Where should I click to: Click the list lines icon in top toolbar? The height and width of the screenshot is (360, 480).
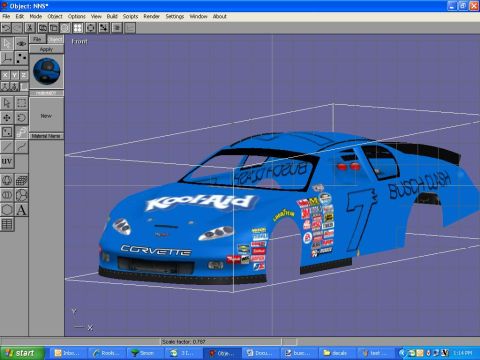point(117,28)
